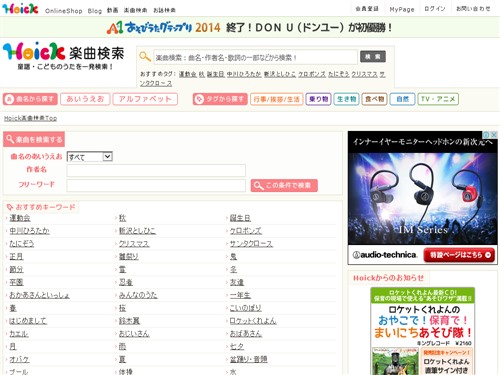This screenshot has width=500, height=375.
Task: Click クリスマス tag under the top search box
Action: click(x=364, y=74)
